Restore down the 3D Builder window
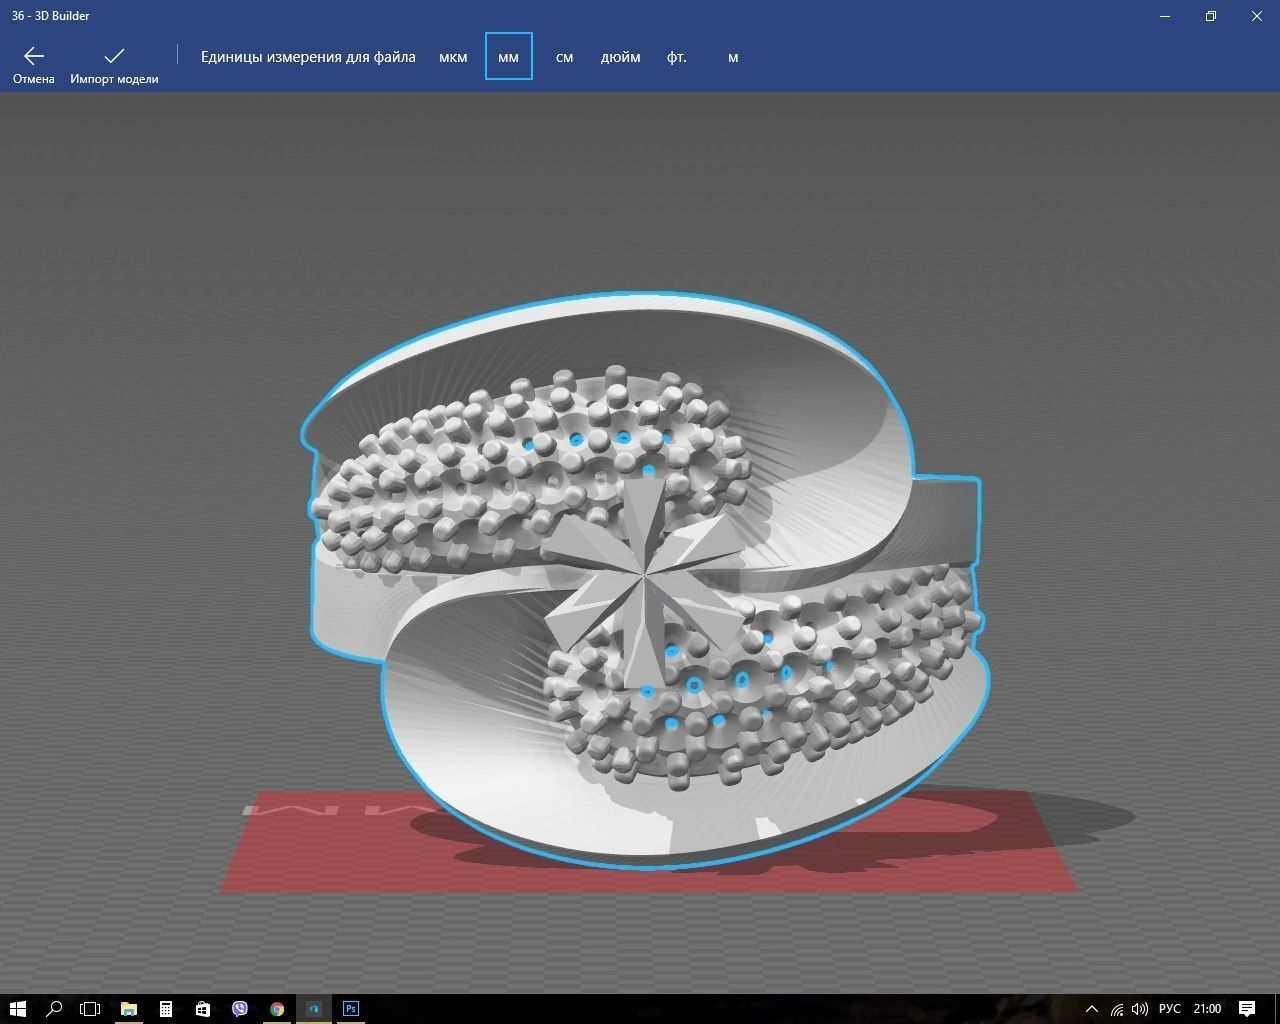This screenshot has width=1280, height=1024. (1211, 16)
